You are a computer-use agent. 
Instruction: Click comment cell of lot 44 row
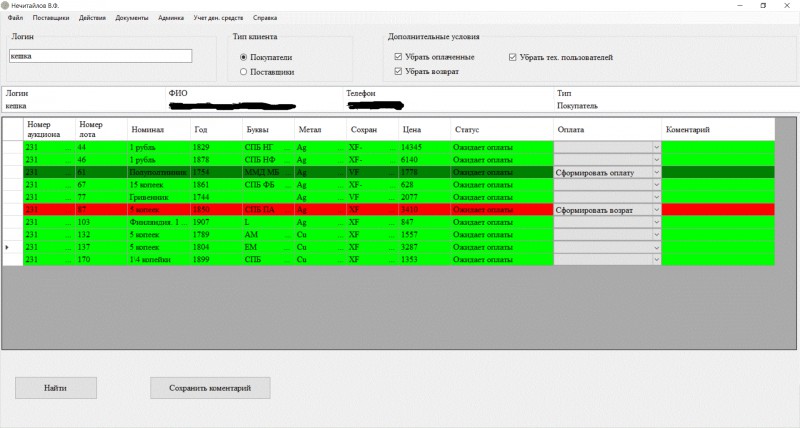point(718,147)
